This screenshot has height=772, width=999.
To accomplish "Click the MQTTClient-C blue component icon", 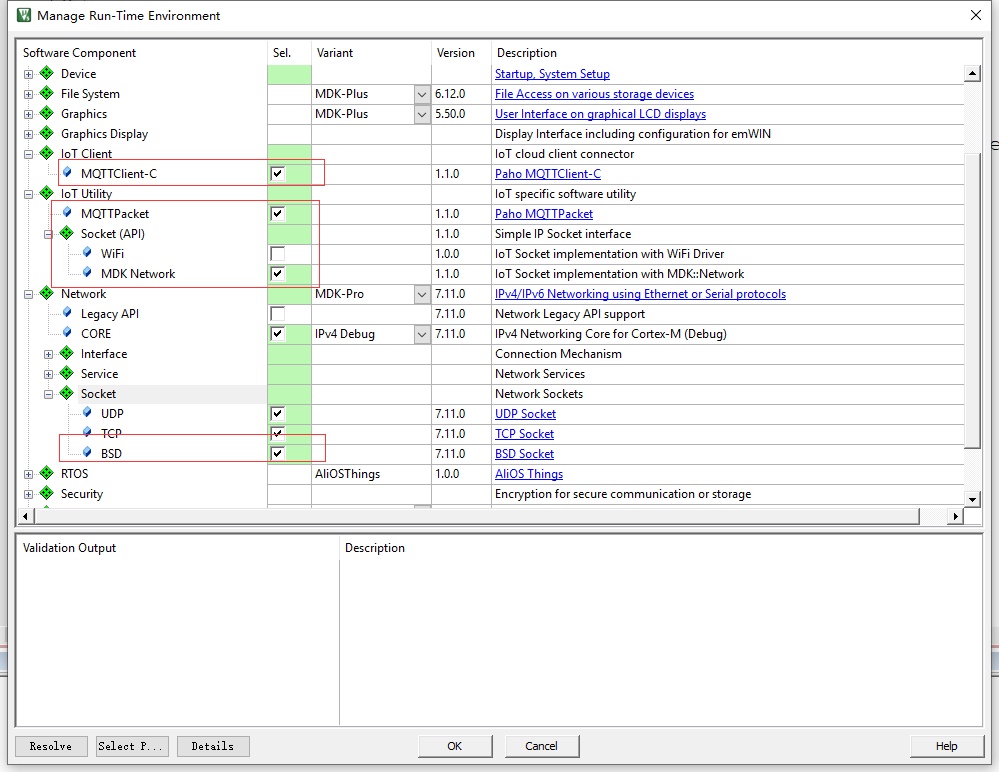I will coord(67,173).
